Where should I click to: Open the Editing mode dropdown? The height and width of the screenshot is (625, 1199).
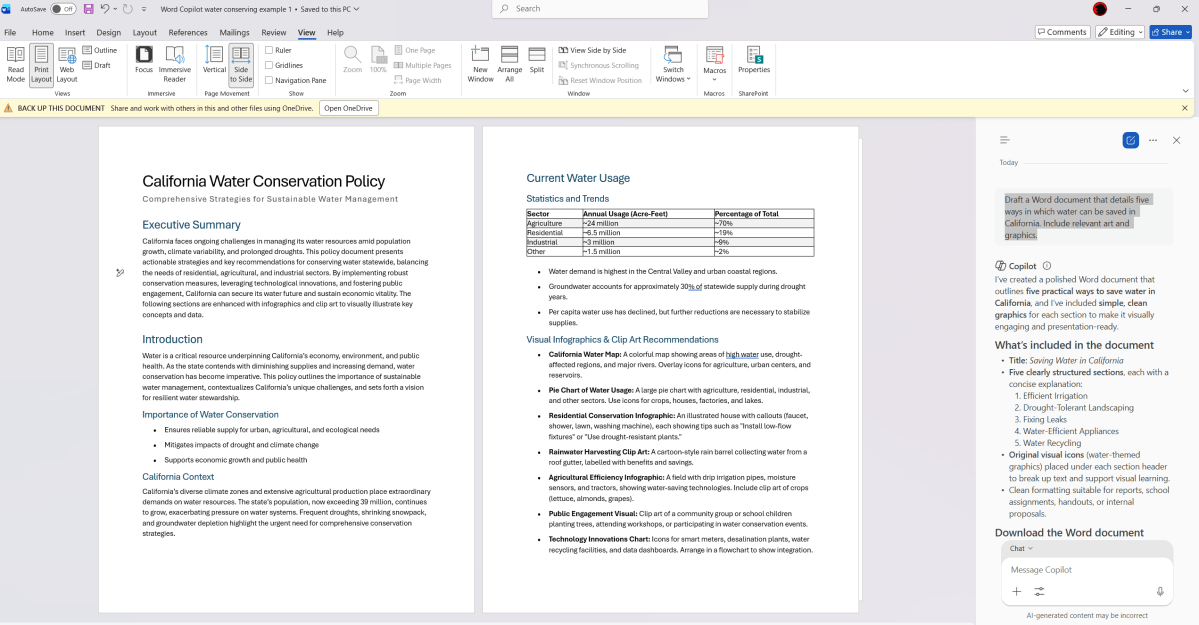click(x=1119, y=32)
